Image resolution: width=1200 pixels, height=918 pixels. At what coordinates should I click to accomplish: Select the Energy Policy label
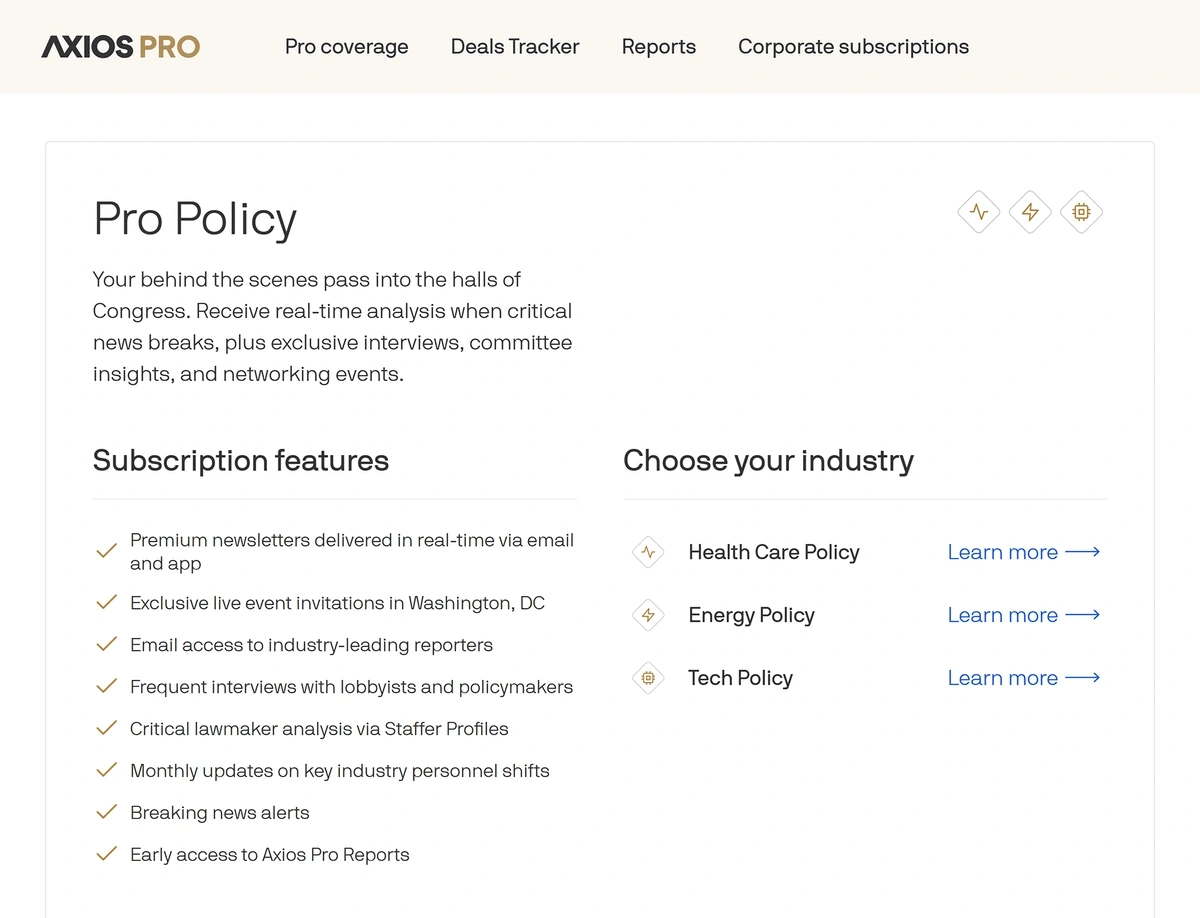752,615
